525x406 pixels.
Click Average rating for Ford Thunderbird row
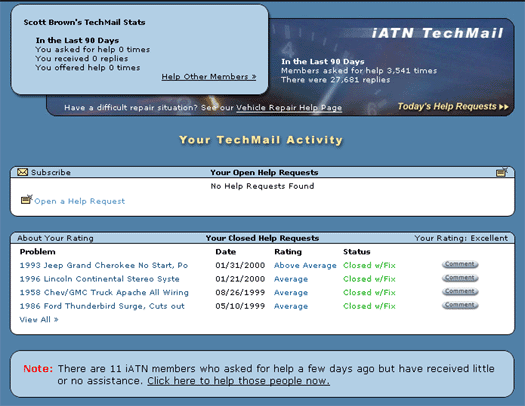coord(291,306)
